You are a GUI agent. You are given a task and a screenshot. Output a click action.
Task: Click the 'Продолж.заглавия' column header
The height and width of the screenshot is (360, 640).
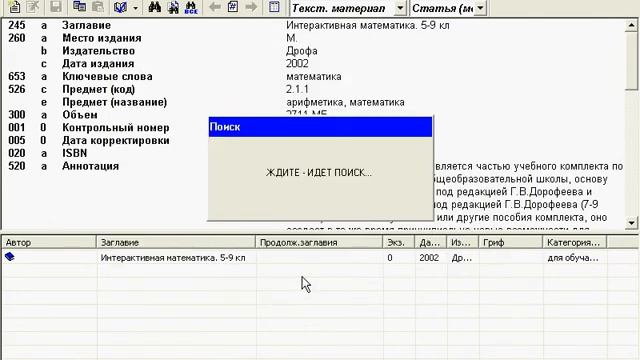pos(319,242)
